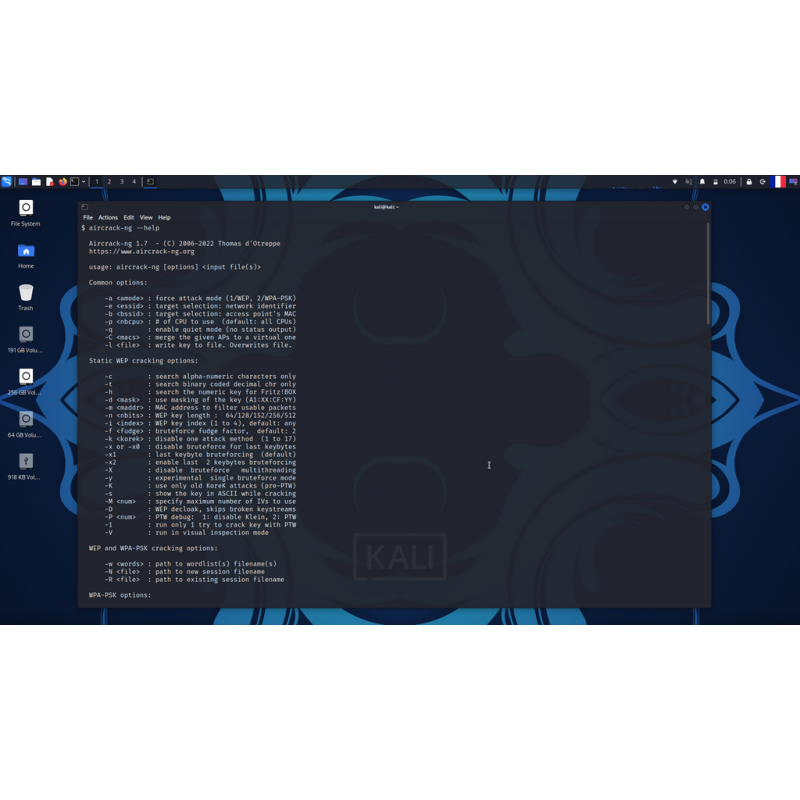
Task: Open the Actions menu in the terminal
Action: point(108,217)
